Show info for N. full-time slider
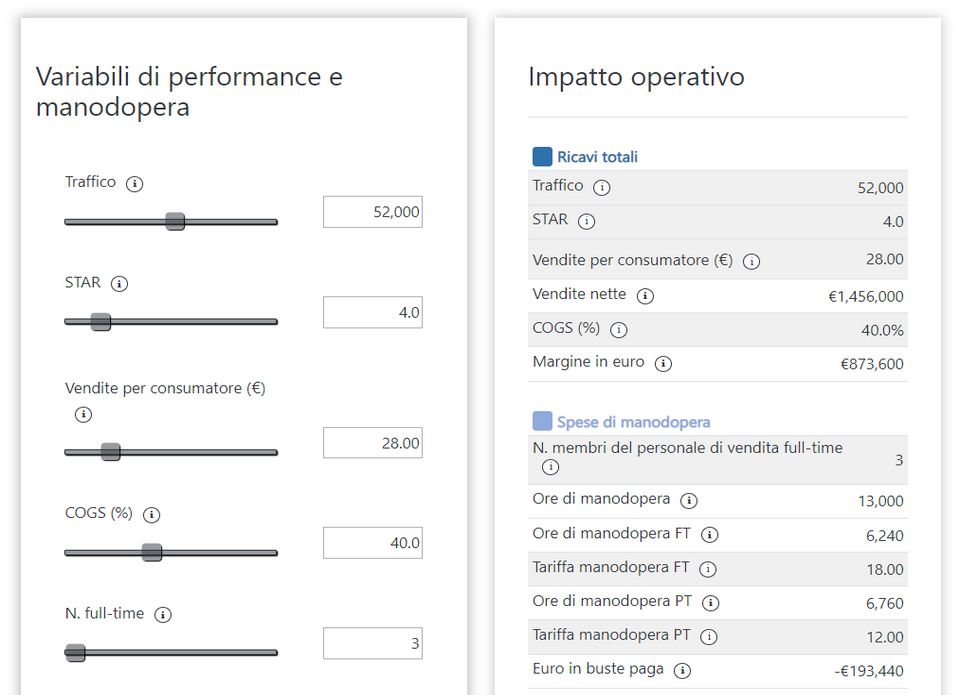 click(163, 615)
